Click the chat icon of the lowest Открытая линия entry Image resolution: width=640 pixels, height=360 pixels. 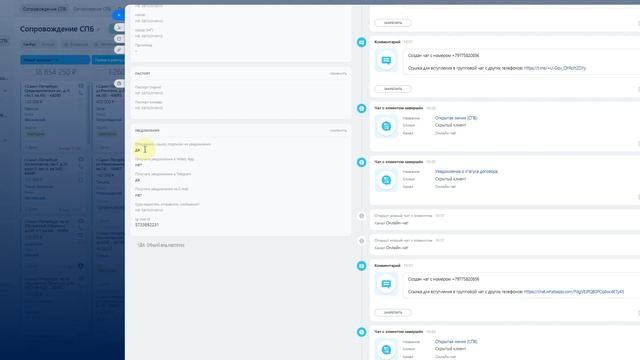point(386,350)
